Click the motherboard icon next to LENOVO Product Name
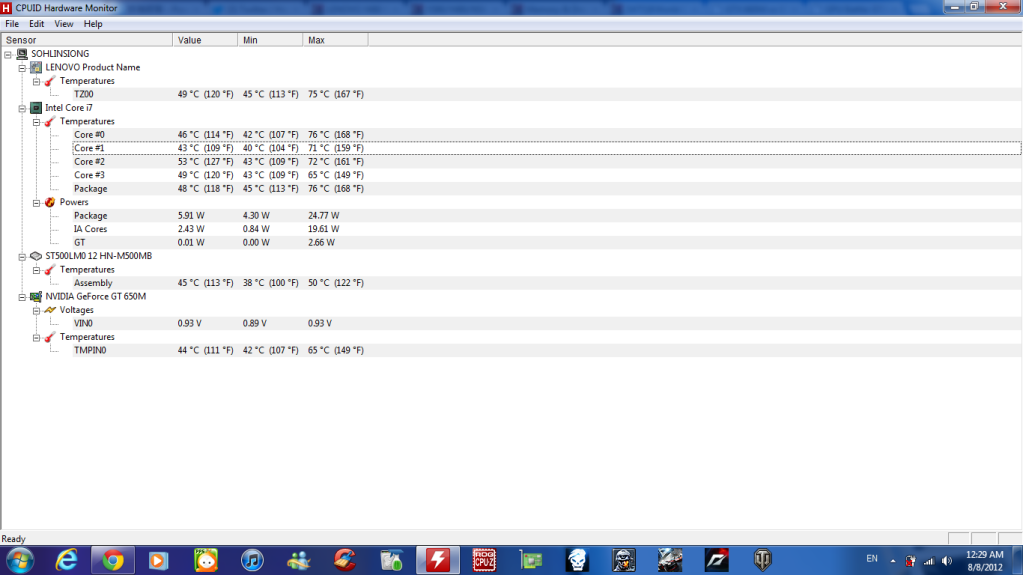Viewport: 1023px width, 575px height. 36,67
